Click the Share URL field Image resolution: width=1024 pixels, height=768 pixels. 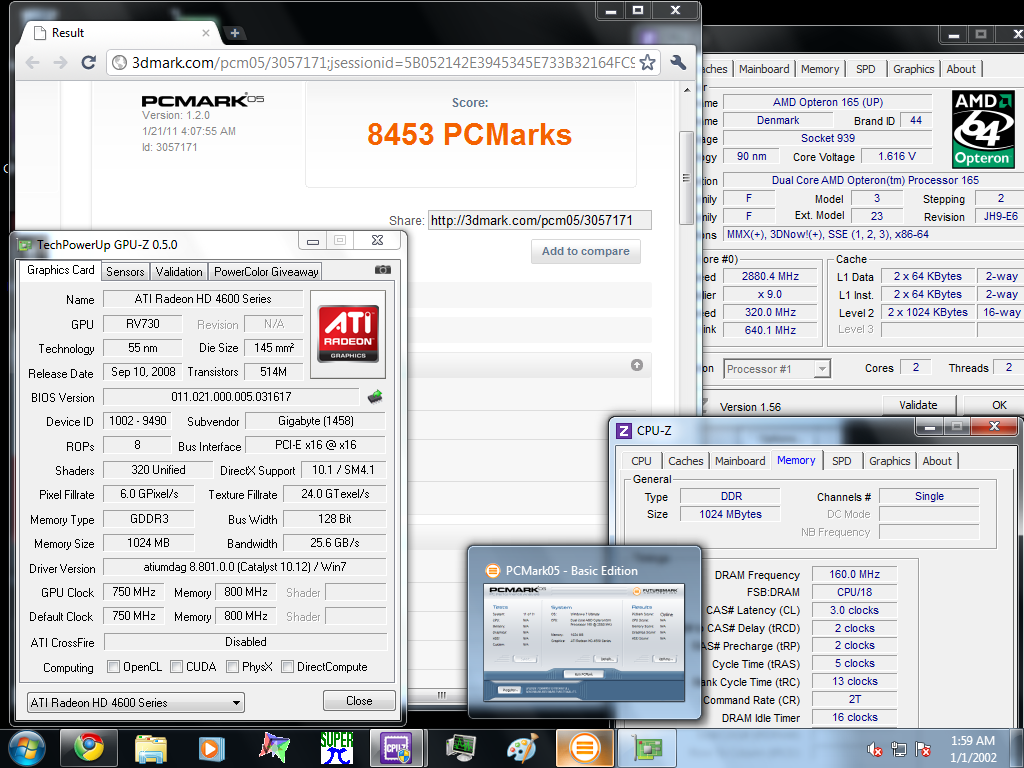point(539,220)
